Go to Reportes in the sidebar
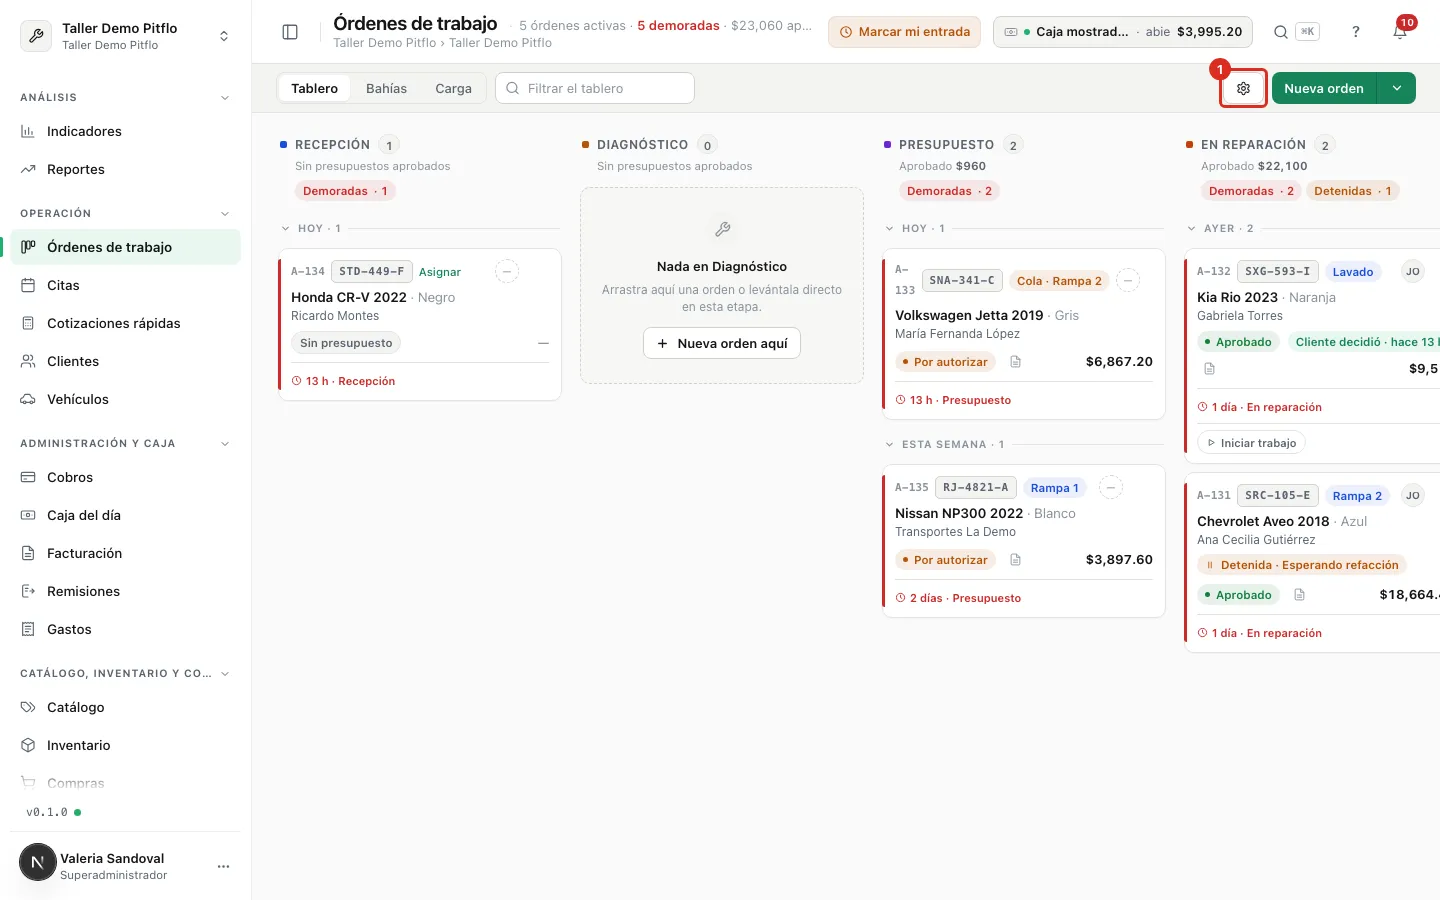 pyautogui.click(x=125, y=169)
